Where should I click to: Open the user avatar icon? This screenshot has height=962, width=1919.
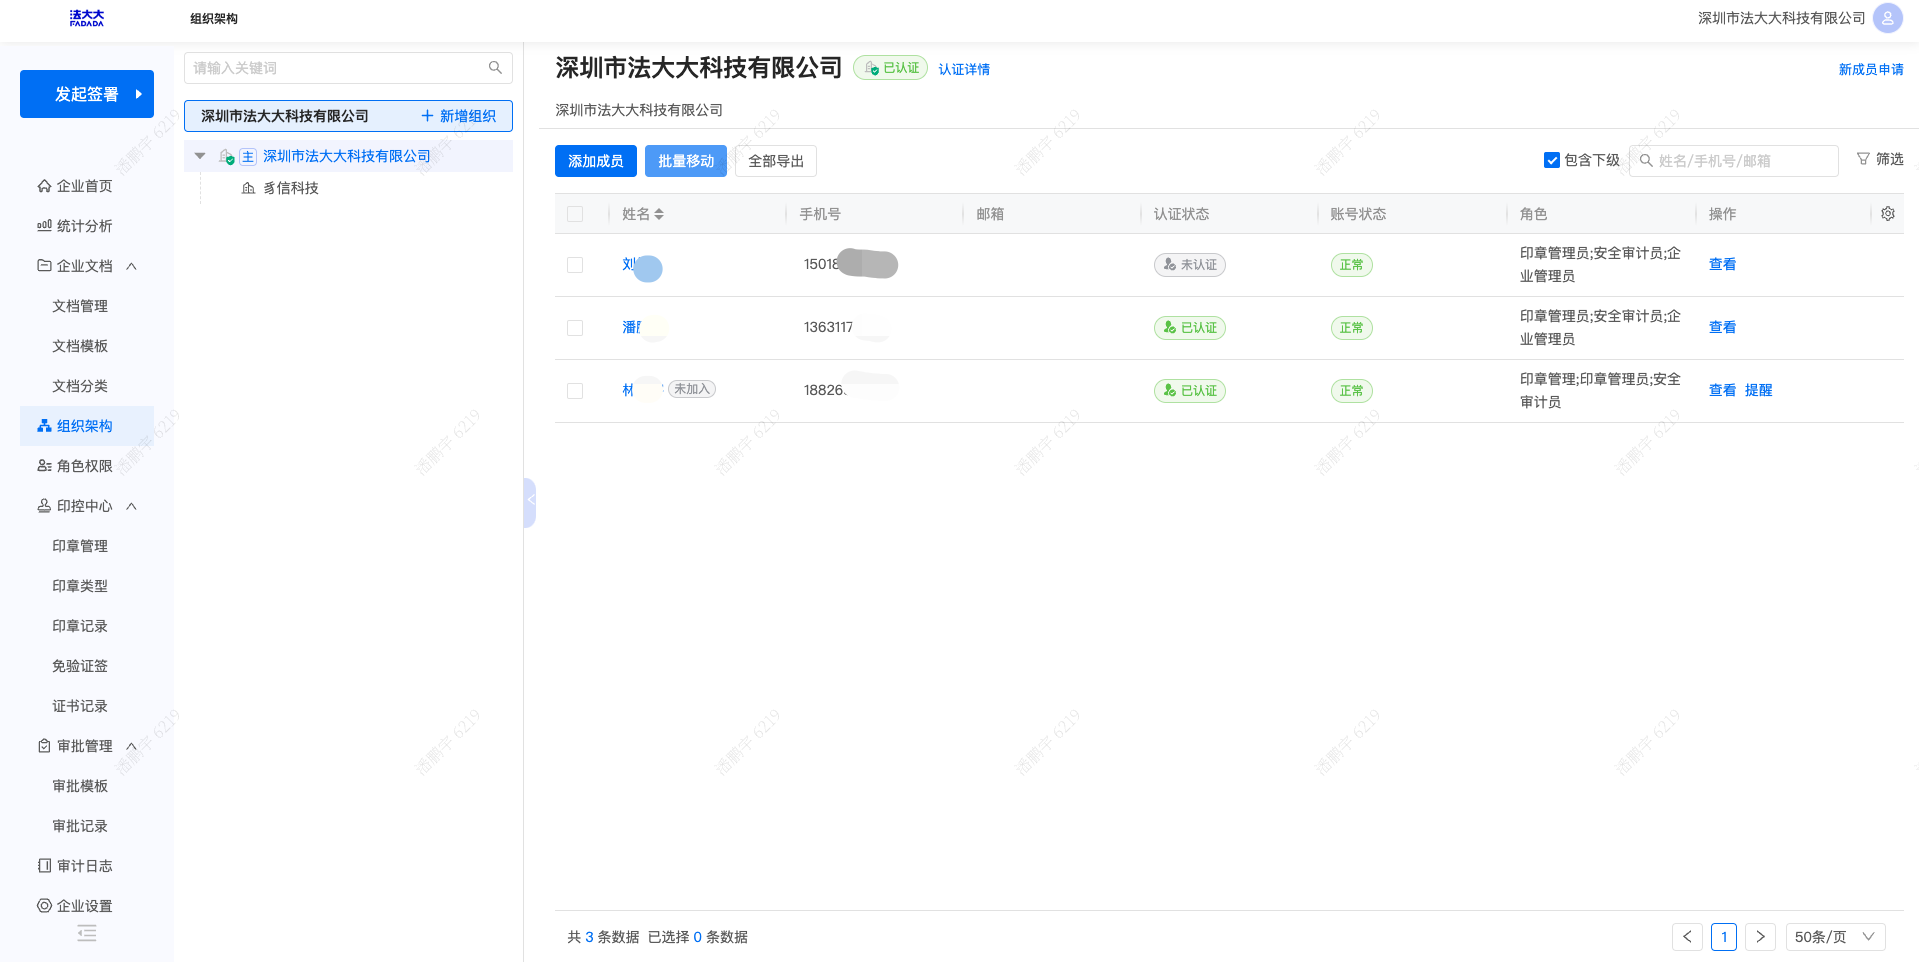point(1887,18)
